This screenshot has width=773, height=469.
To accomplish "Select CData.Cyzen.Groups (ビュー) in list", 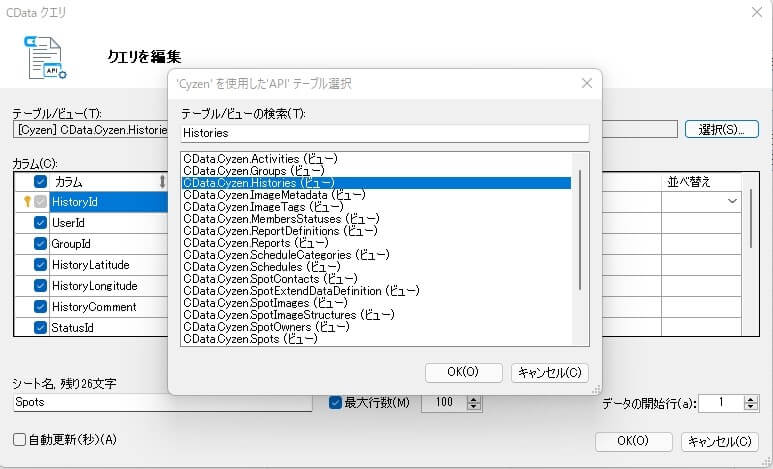I will click(x=376, y=171).
